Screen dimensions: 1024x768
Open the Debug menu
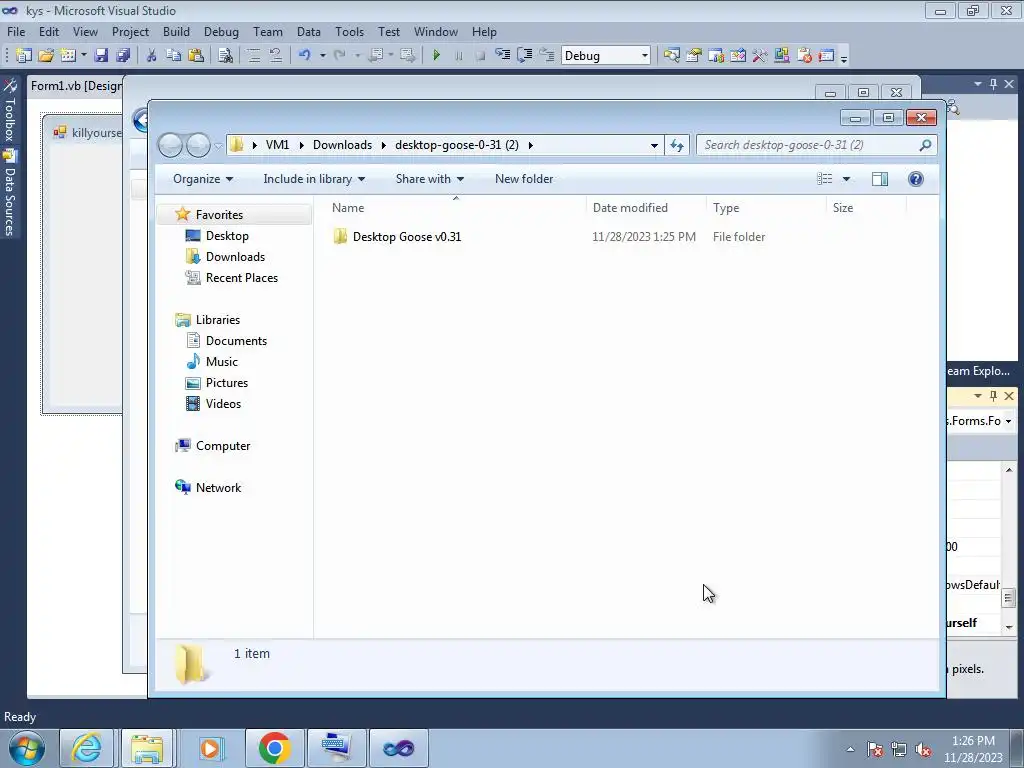(x=221, y=32)
